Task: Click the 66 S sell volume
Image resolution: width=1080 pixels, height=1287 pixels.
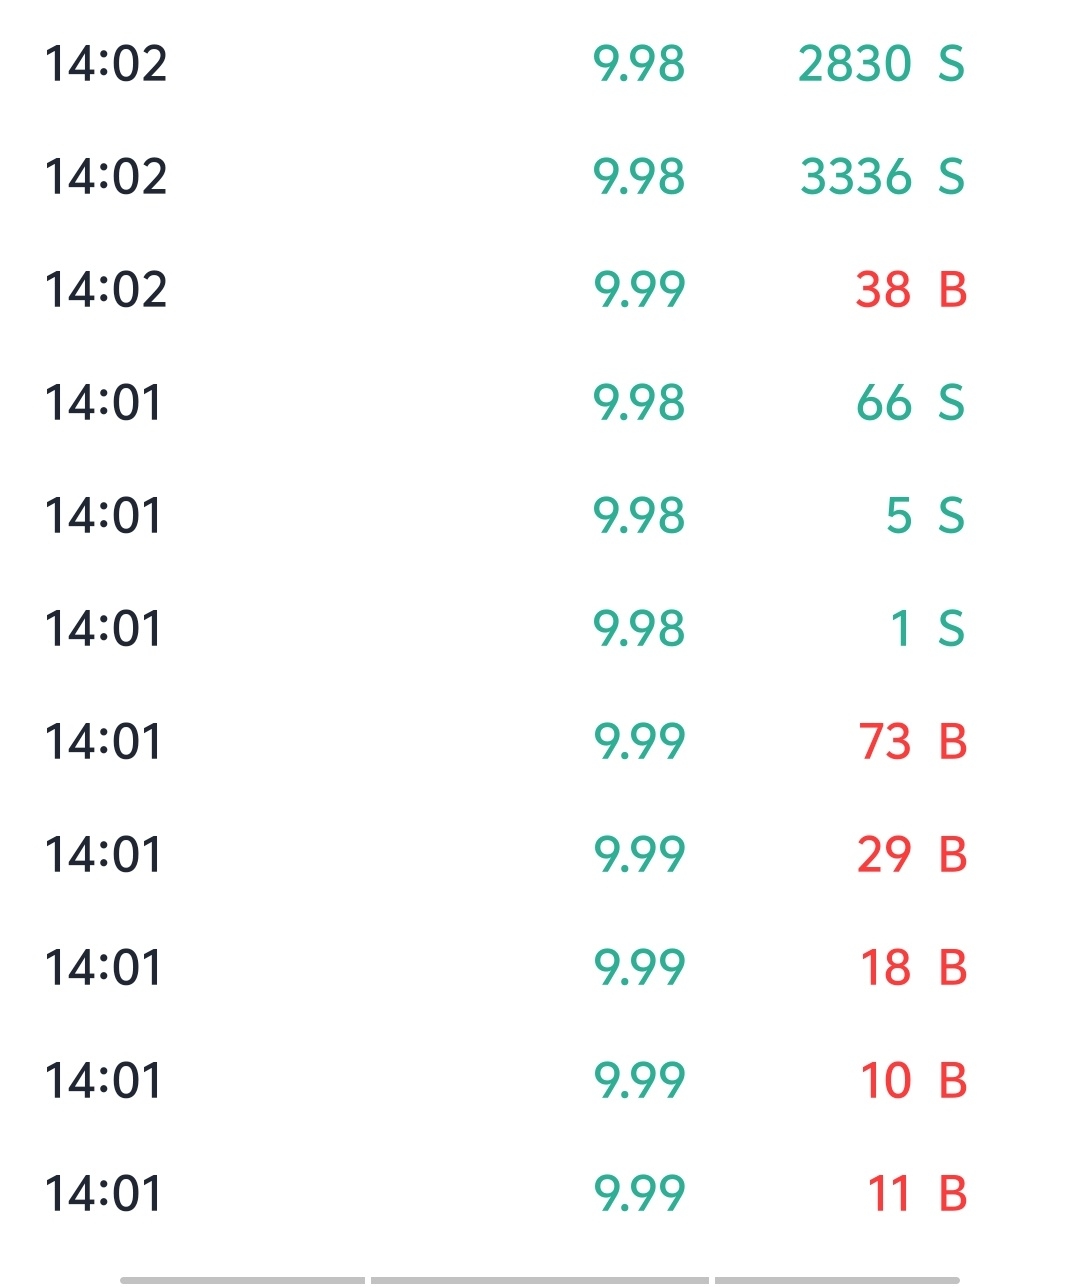Action: pyautogui.click(x=884, y=403)
